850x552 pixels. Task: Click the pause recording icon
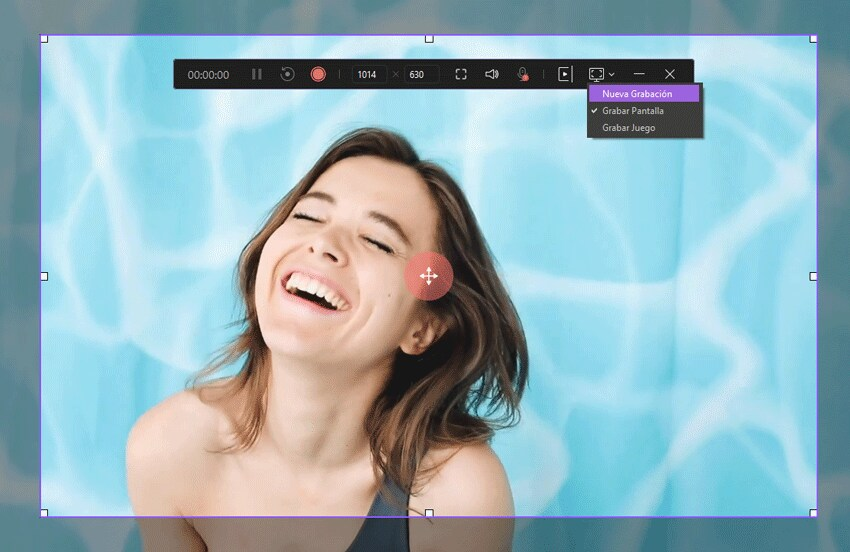[257, 74]
